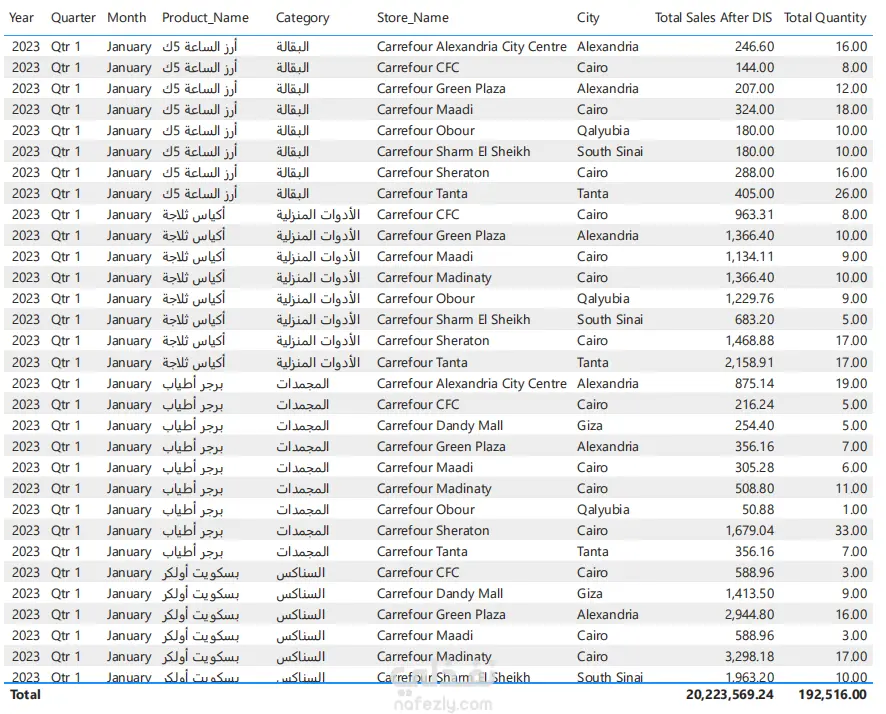Select the sales value 508.80
The image size is (886, 714).
(754, 488)
